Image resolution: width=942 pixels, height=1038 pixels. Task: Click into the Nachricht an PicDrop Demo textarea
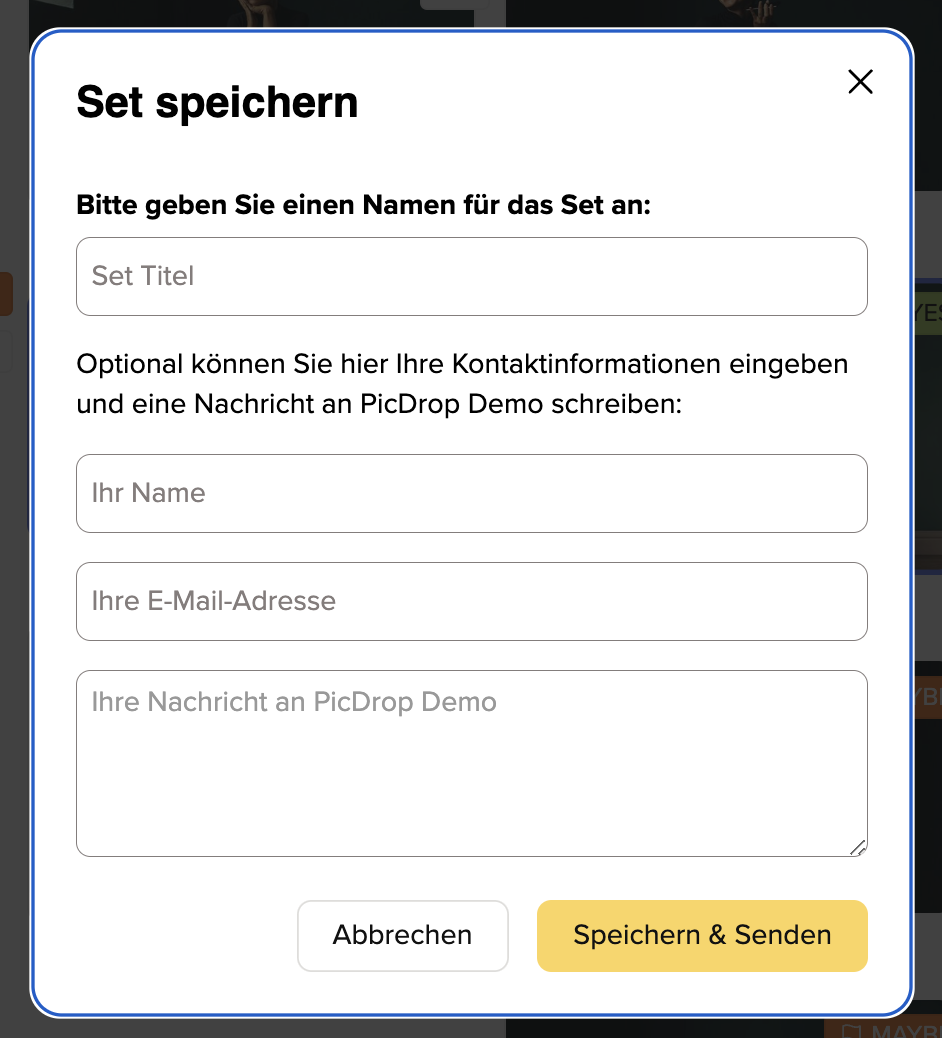tap(471, 763)
